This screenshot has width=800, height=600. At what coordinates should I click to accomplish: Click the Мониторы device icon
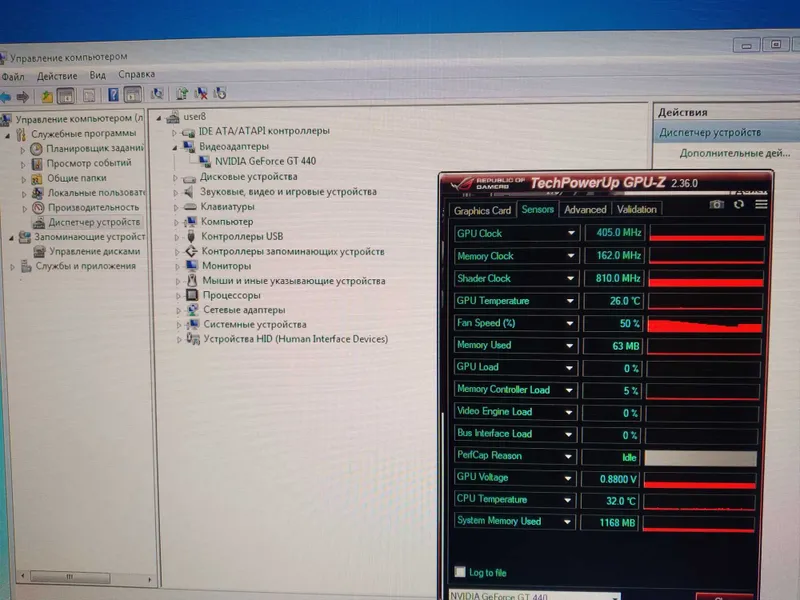[191, 265]
